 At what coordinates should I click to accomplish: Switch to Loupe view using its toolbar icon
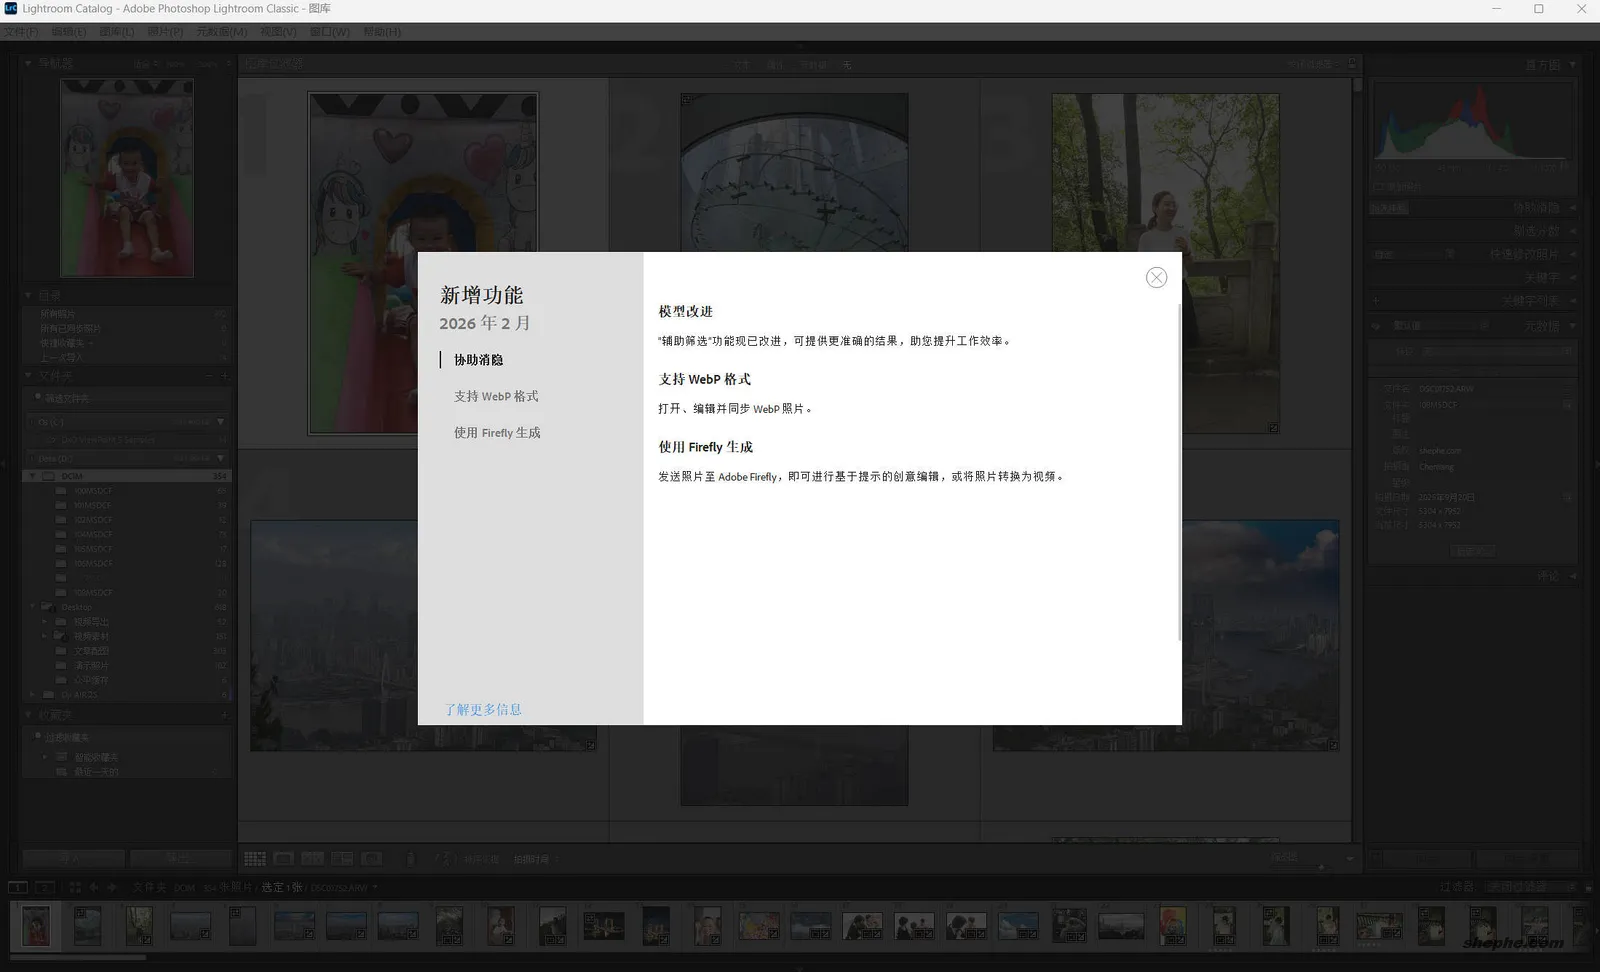[284, 858]
